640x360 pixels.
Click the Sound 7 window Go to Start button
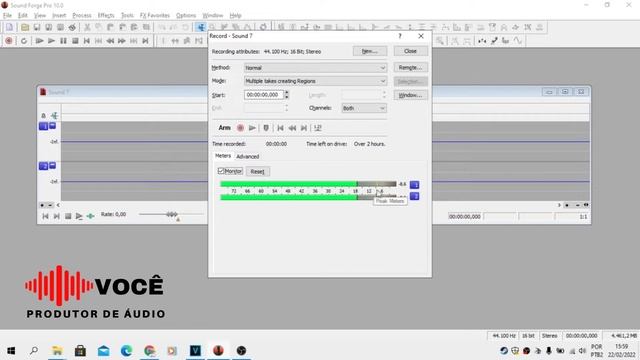point(45,216)
